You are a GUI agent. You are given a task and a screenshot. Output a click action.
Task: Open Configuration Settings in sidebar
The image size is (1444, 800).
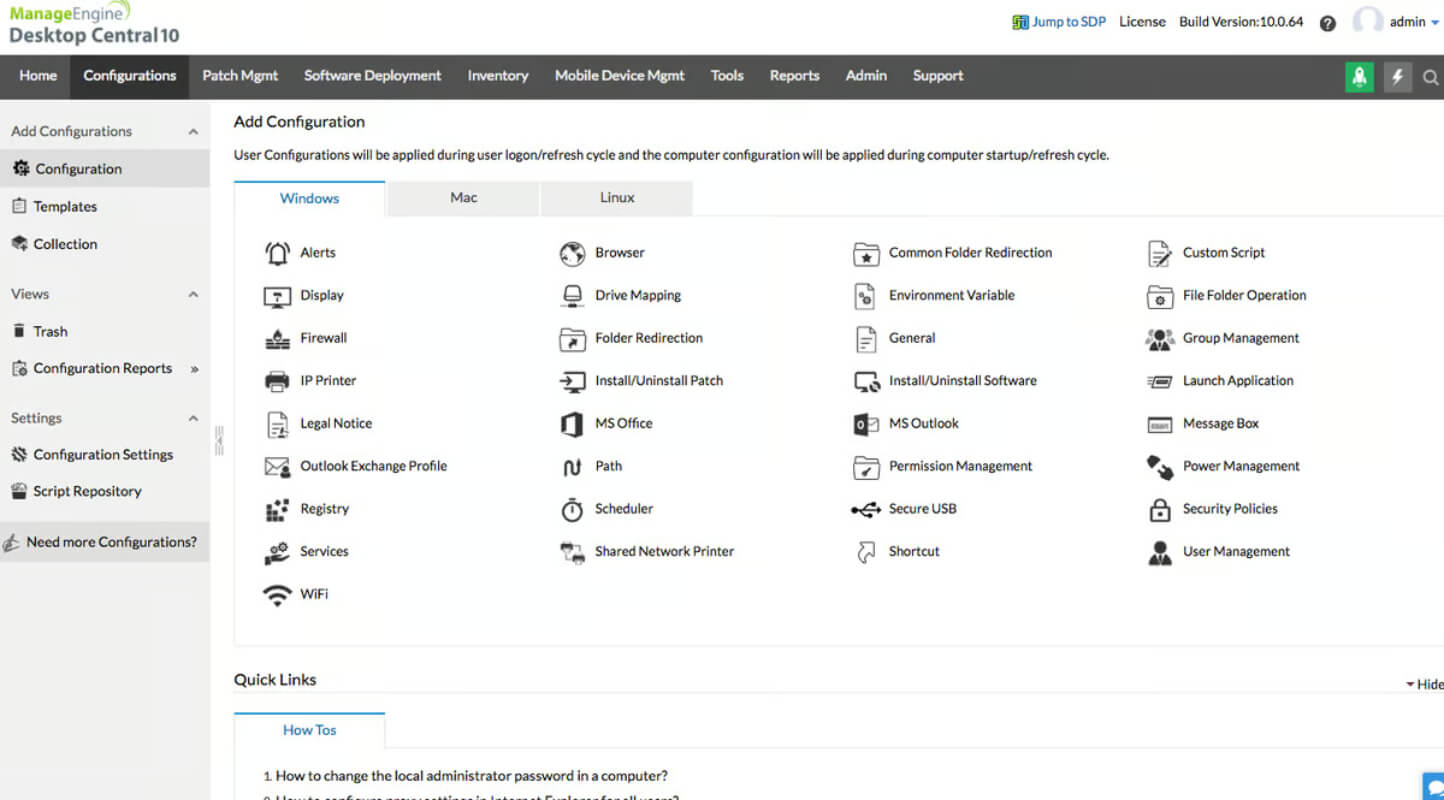pos(105,455)
